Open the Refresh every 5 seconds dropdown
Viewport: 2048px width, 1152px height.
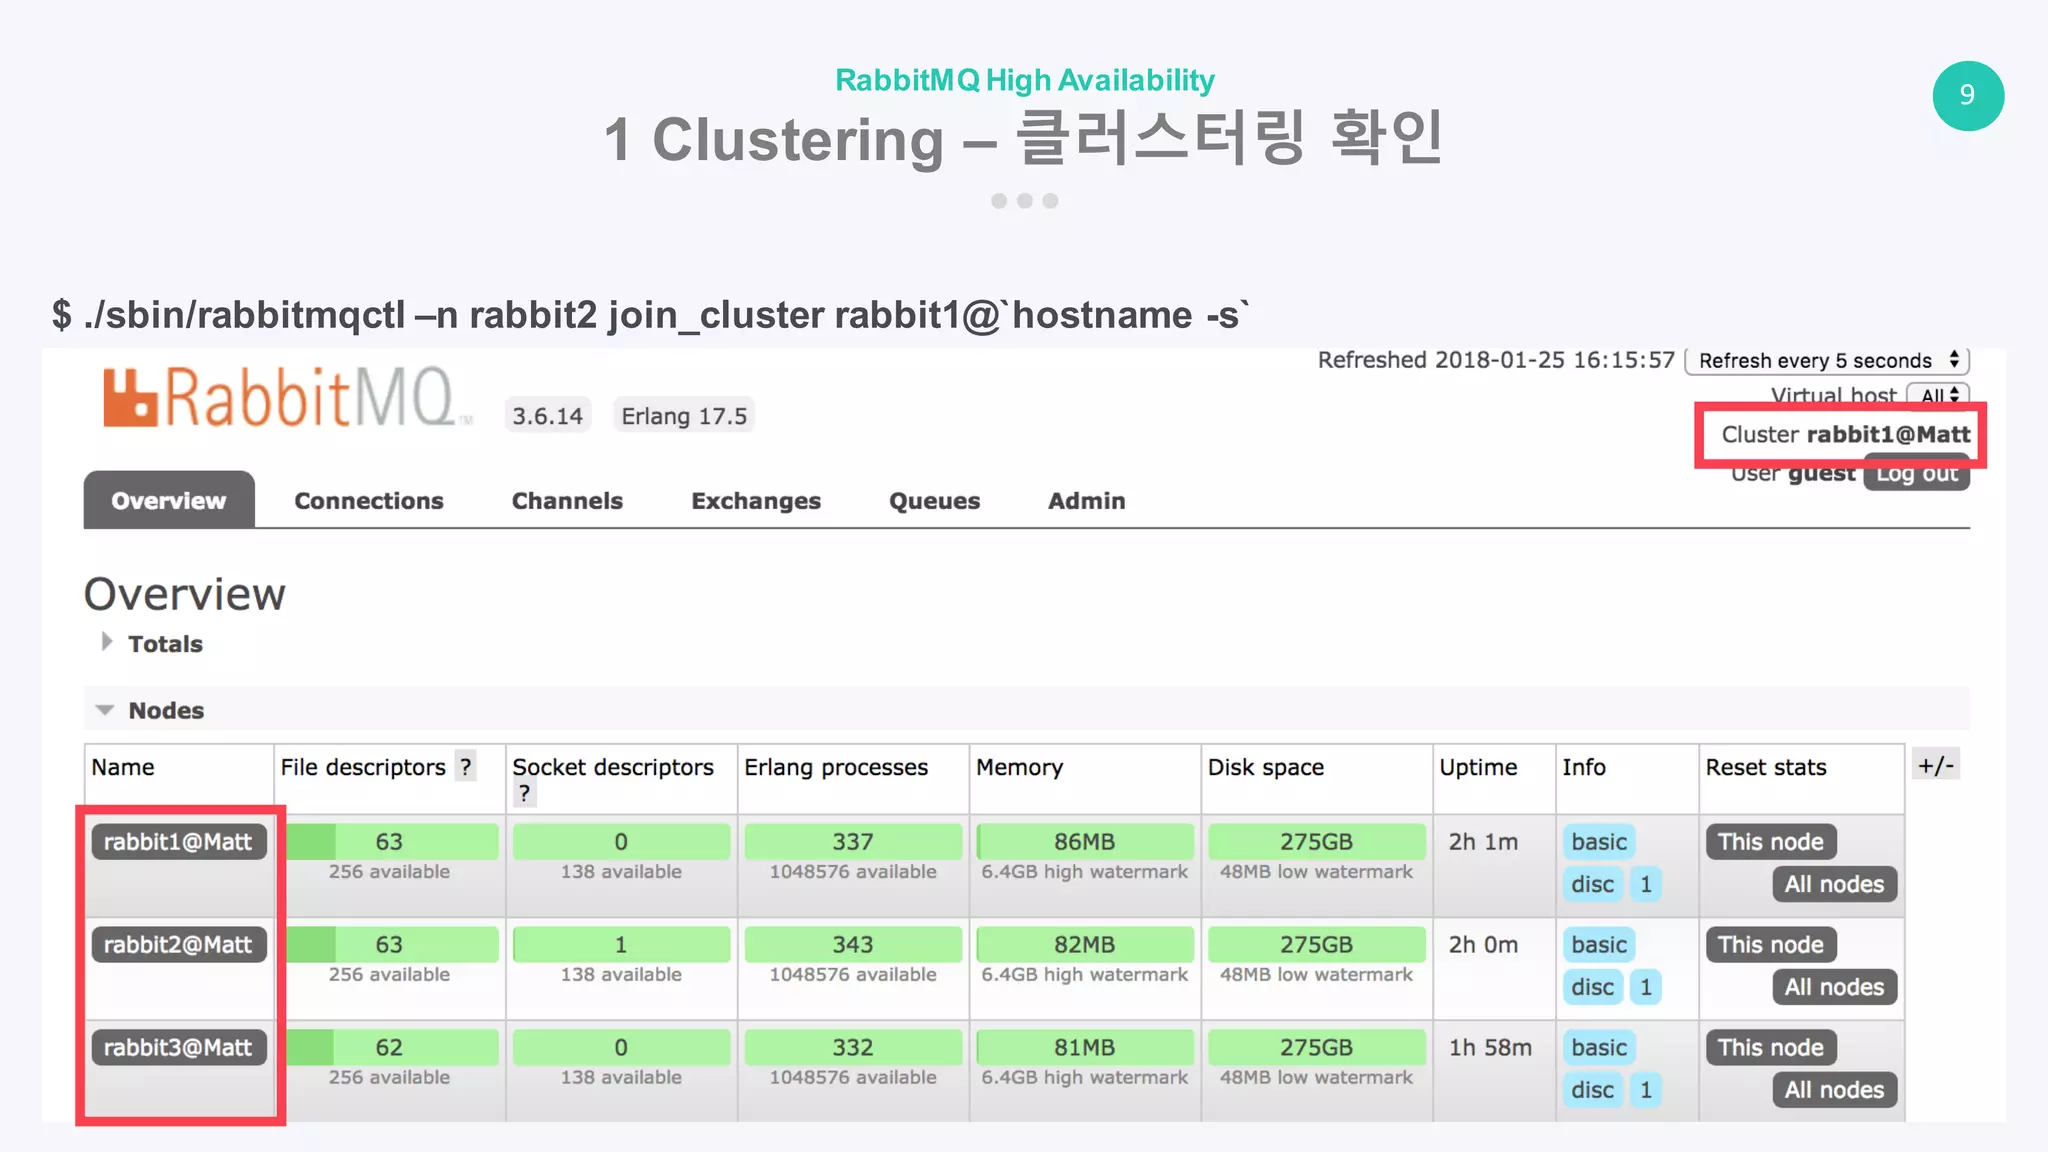tap(1827, 360)
